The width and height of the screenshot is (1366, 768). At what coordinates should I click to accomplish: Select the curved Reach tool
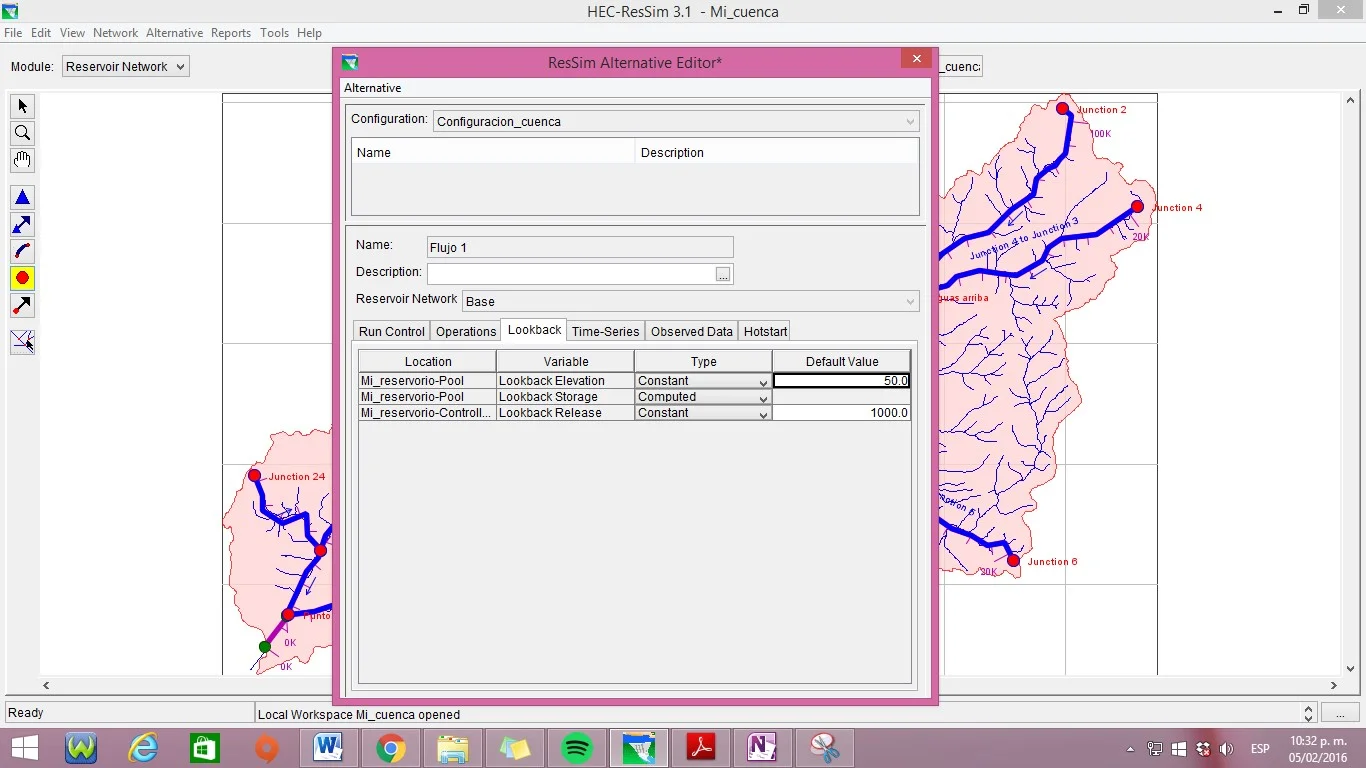pyautogui.click(x=22, y=251)
